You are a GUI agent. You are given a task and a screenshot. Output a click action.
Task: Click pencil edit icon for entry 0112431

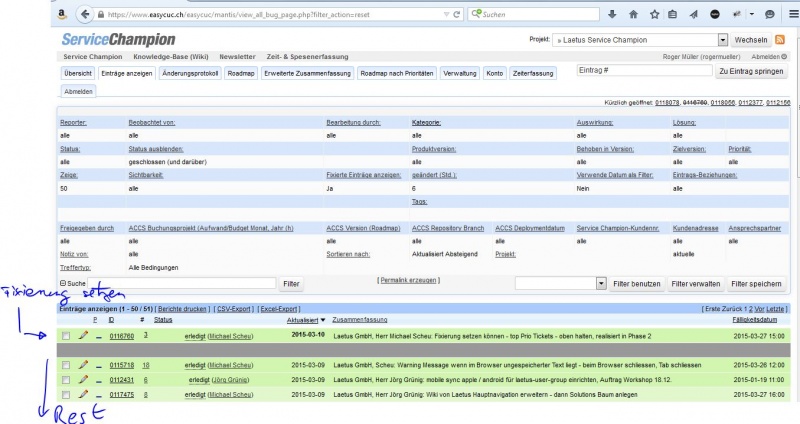coord(83,379)
